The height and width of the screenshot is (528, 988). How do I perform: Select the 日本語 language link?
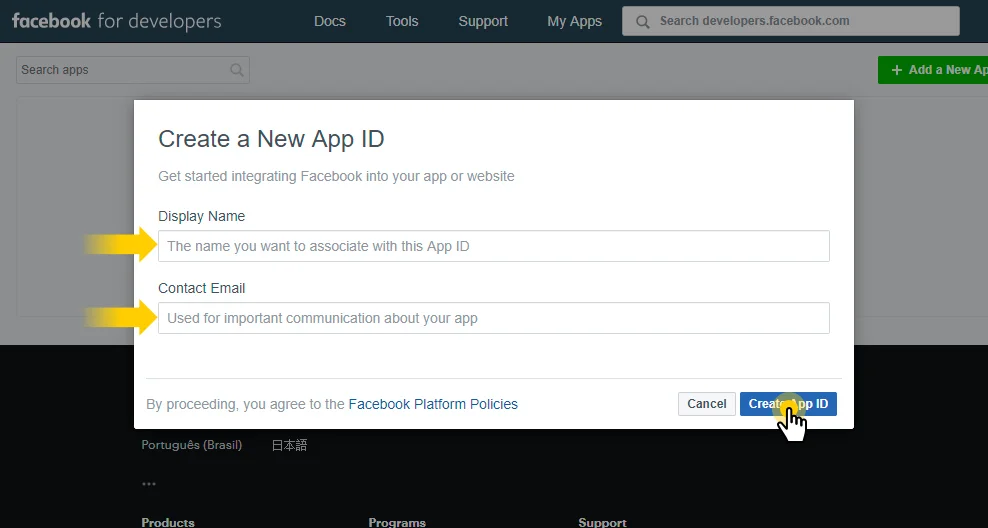click(289, 445)
